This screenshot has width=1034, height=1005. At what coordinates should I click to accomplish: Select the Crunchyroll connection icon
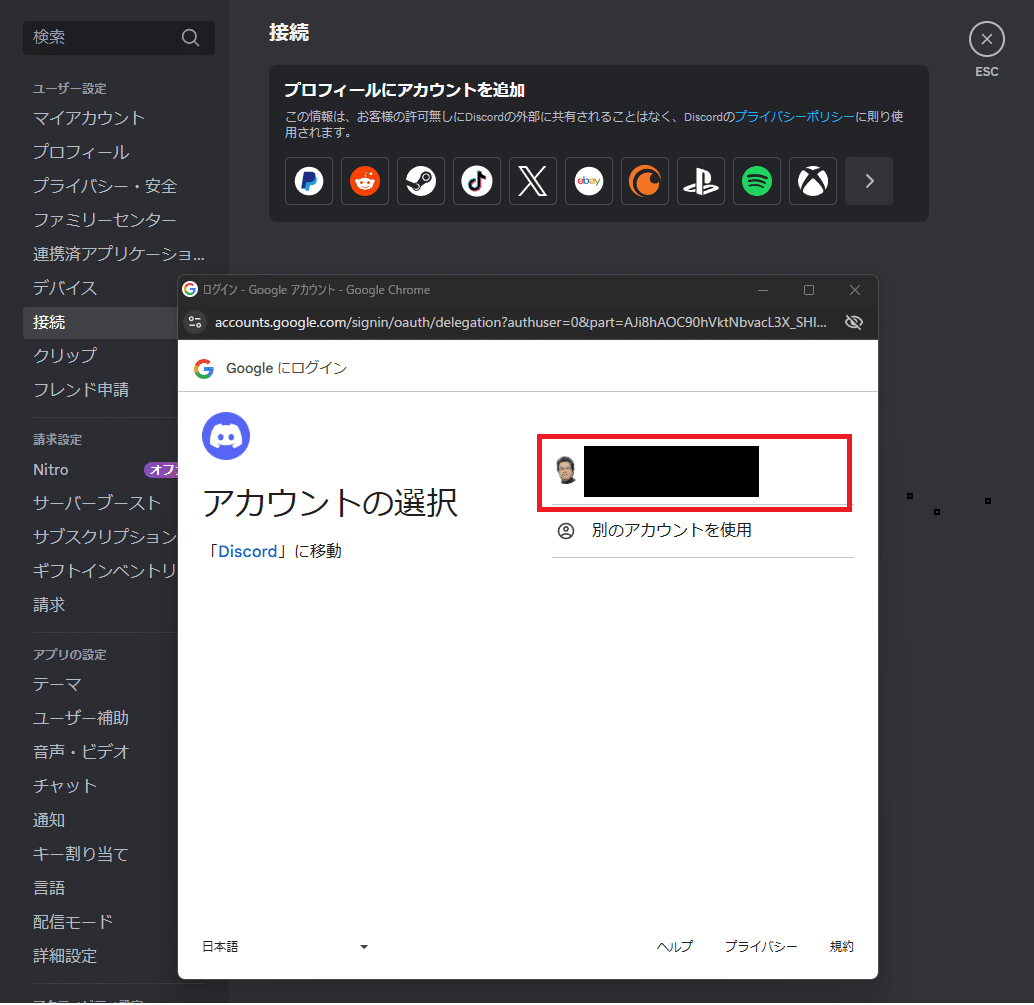(x=645, y=181)
